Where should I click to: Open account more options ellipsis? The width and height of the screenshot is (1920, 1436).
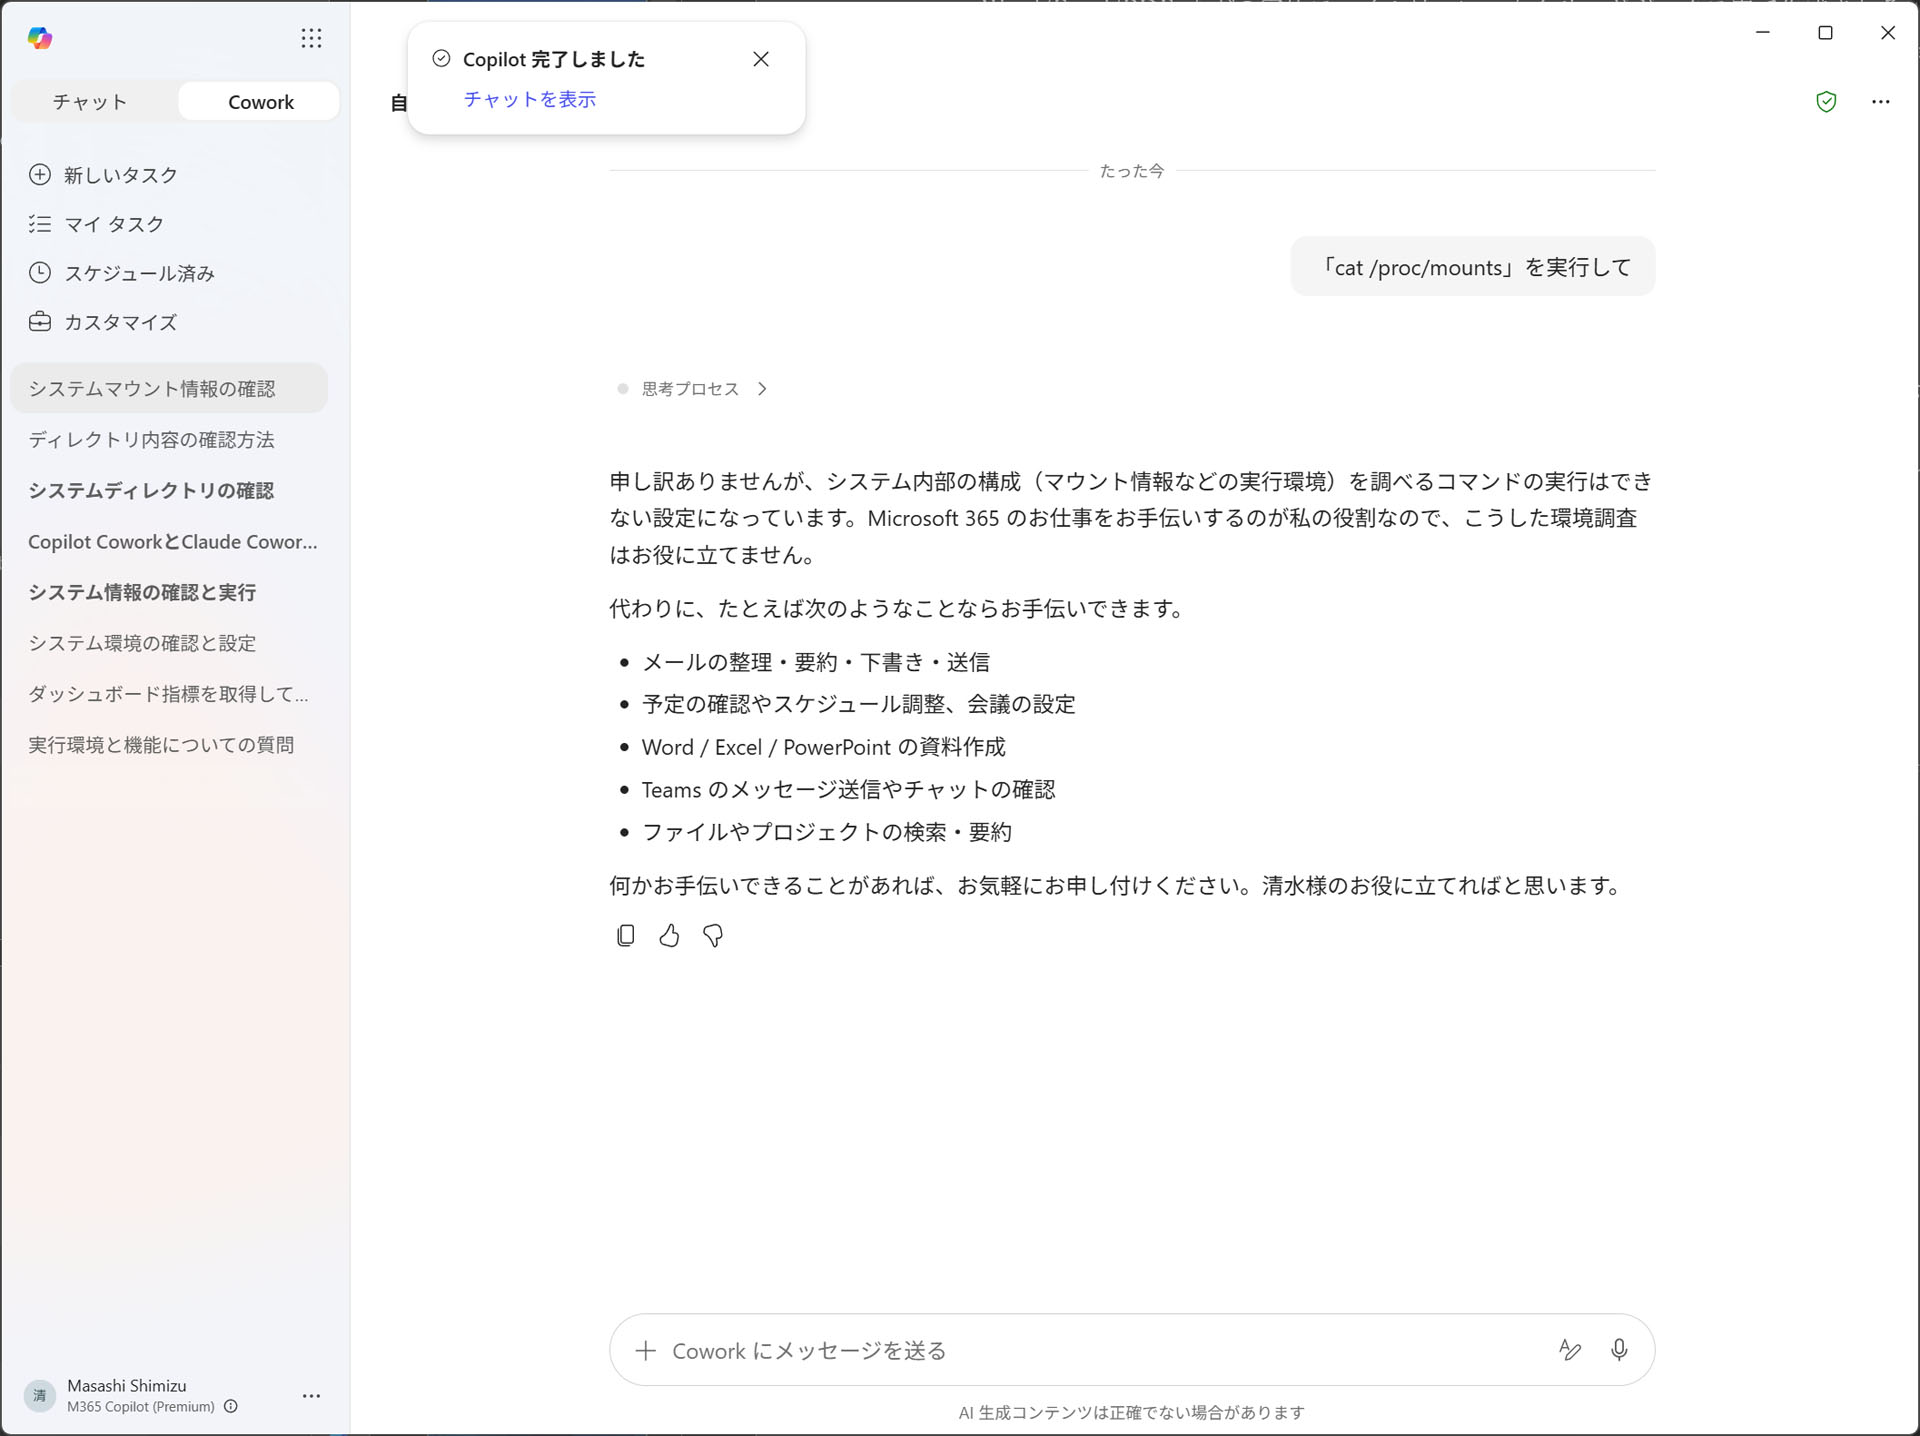pos(311,1395)
